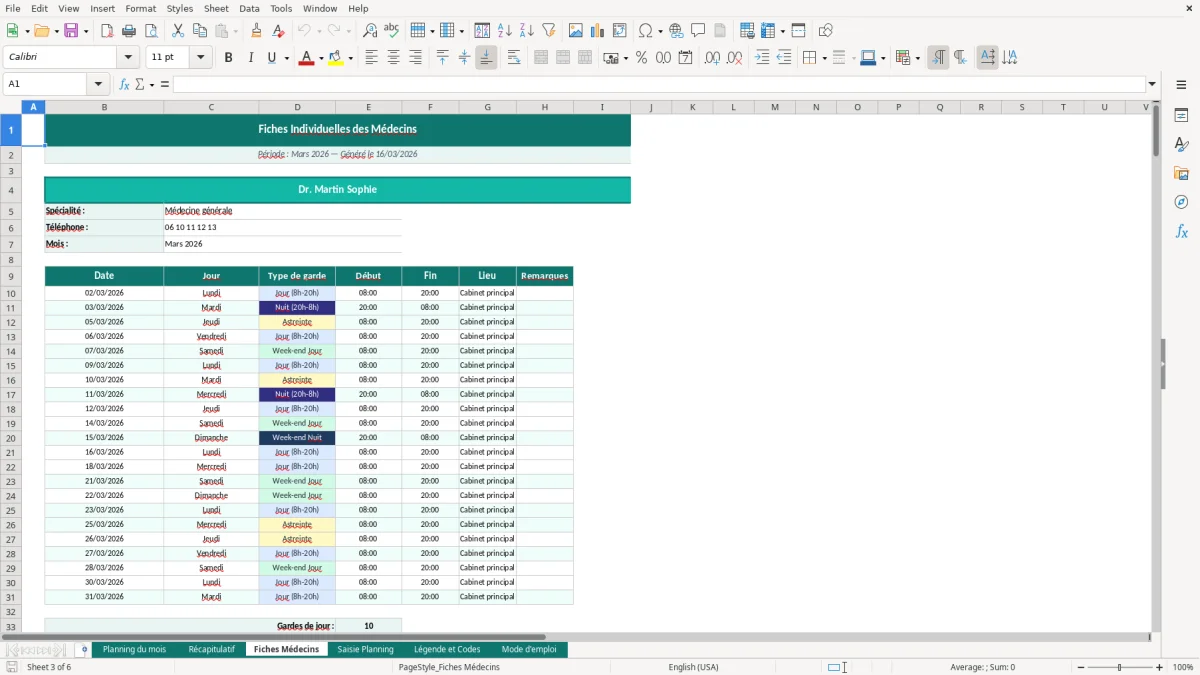Apply the yellow background color swatch
1200x675 pixels.
pos(336,58)
